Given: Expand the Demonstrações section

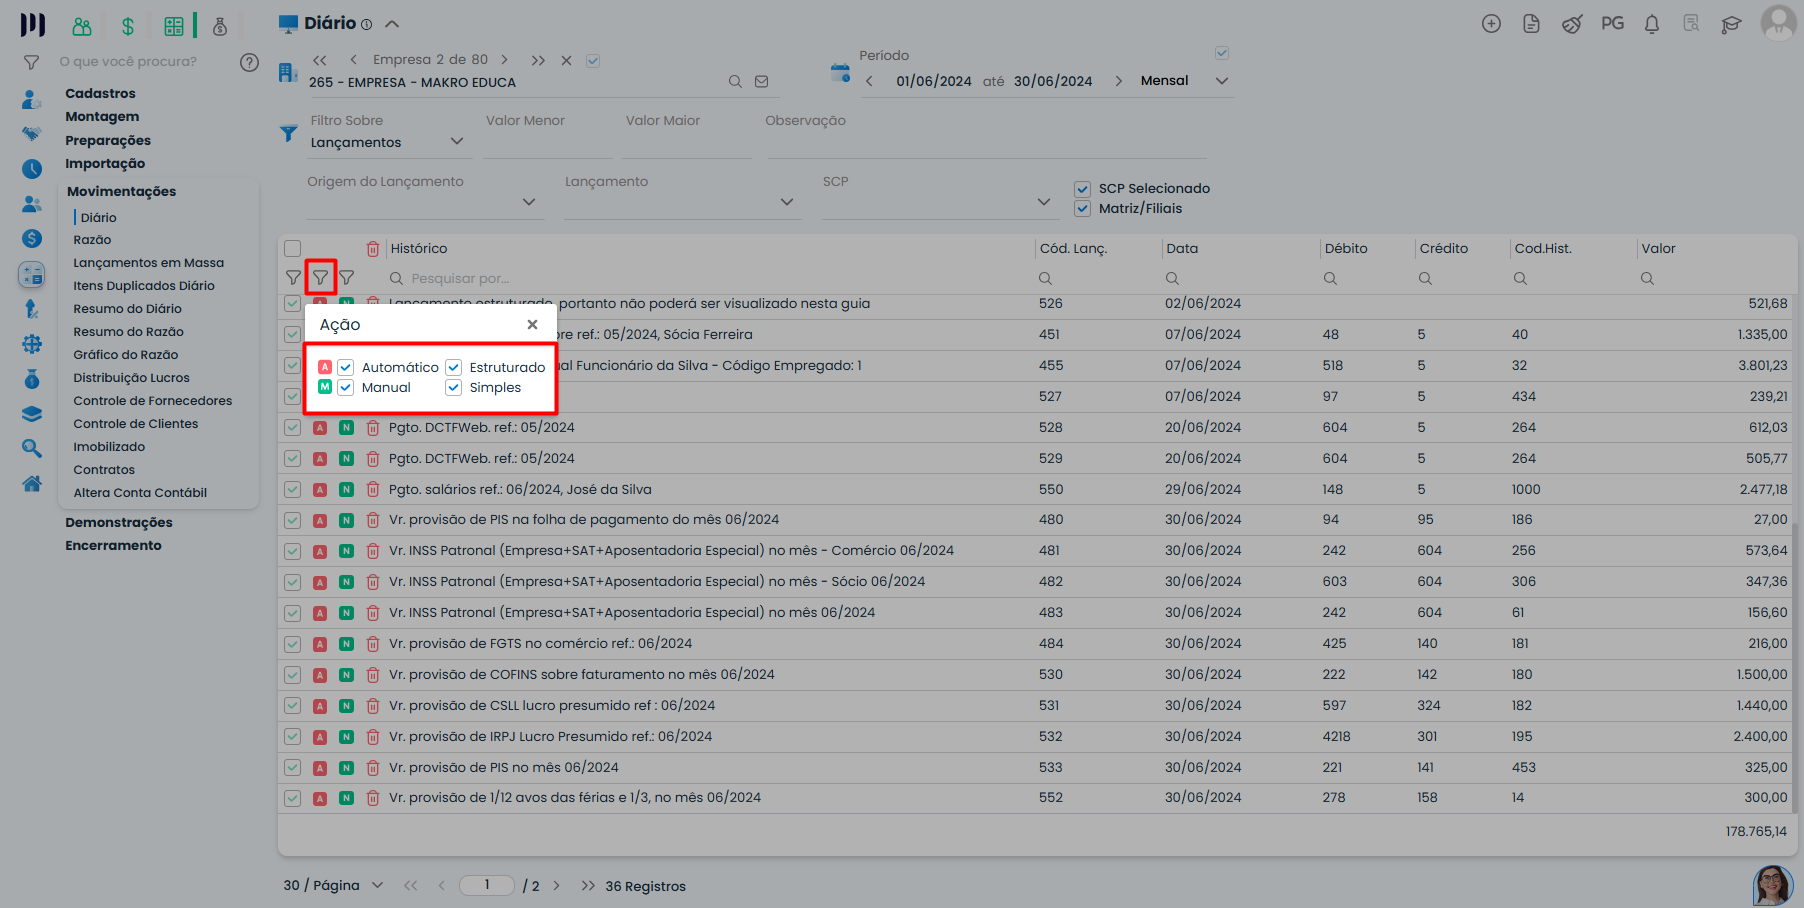Looking at the screenshot, I should [118, 522].
